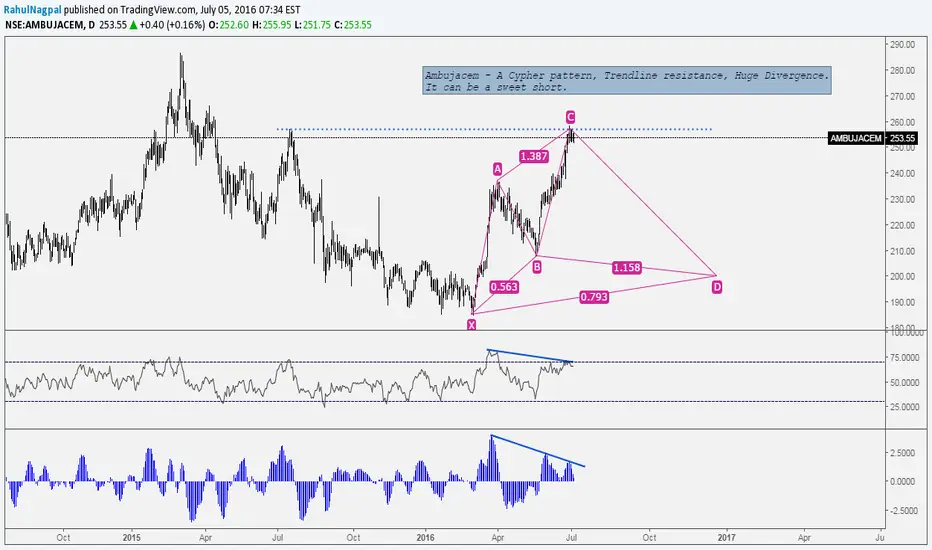
Task: Click the pink D pattern point label
Action: [717, 287]
